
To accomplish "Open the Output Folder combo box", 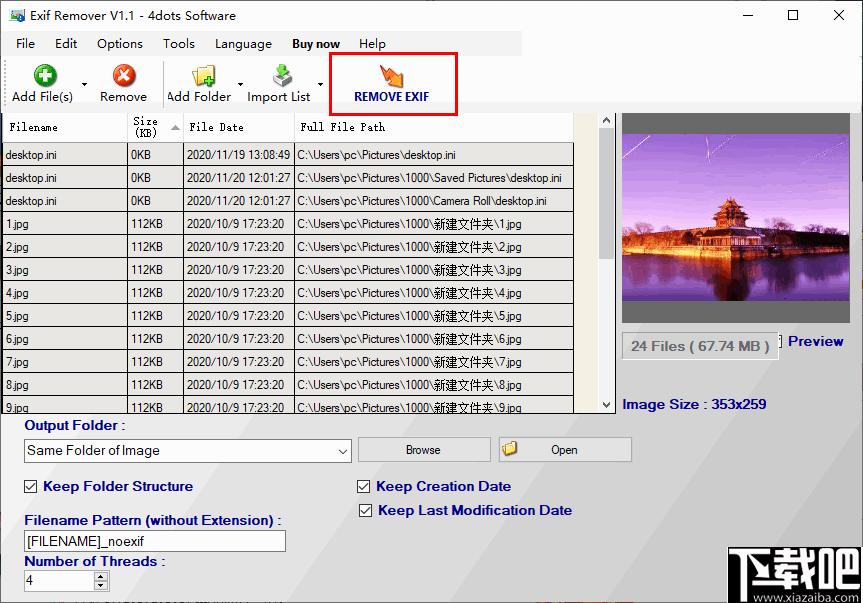I will pos(188,451).
